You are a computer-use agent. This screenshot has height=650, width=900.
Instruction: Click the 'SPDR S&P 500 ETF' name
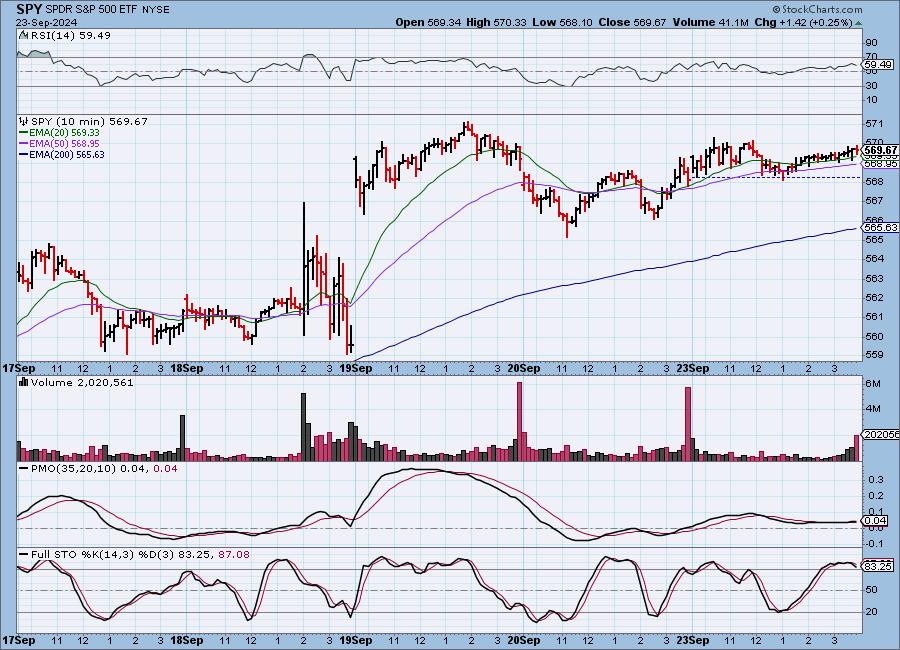pyautogui.click(x=90, y=10)
